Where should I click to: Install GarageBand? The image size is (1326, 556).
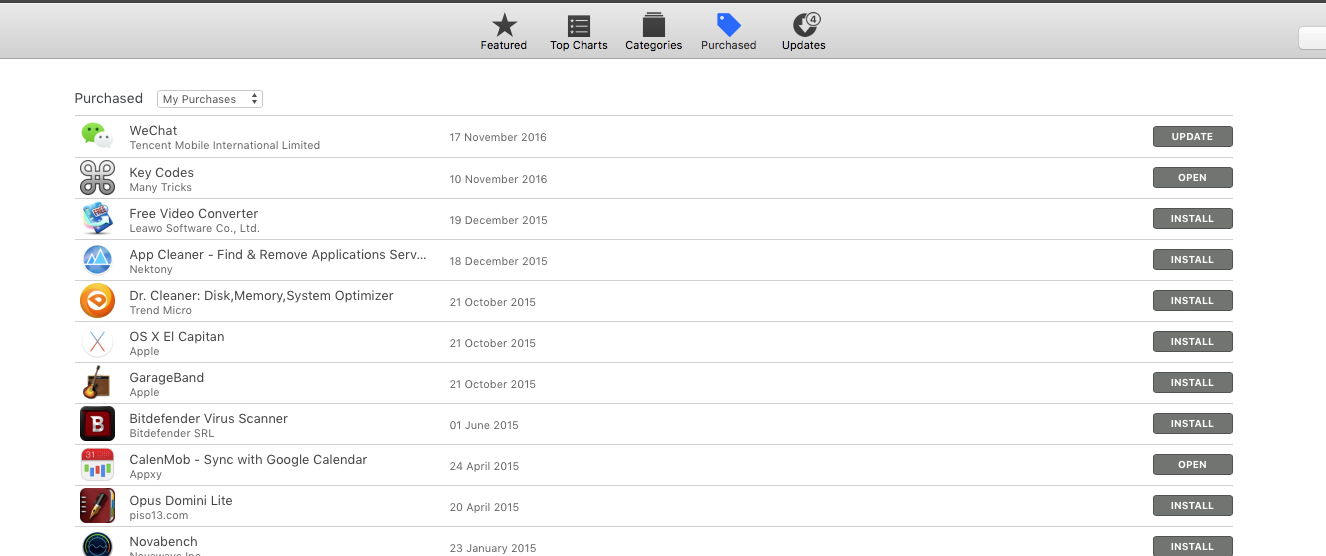[x=1192, y=383]
